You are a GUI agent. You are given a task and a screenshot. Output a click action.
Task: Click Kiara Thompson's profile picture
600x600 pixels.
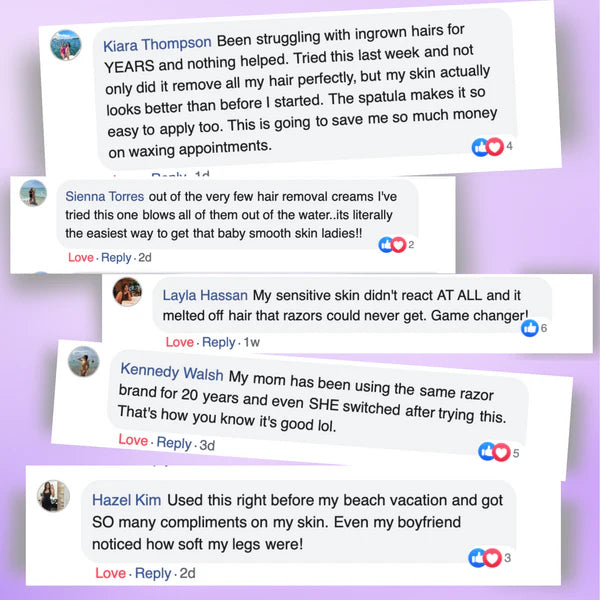(67, 45)
